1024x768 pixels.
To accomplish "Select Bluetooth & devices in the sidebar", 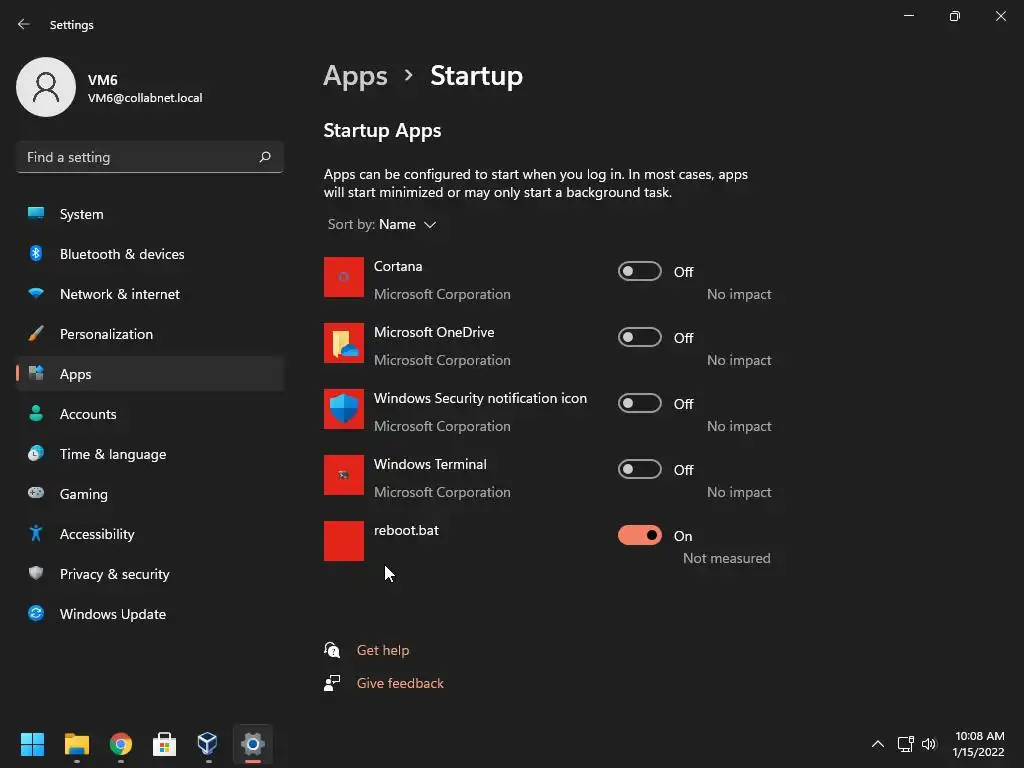I will coord(121,254).
